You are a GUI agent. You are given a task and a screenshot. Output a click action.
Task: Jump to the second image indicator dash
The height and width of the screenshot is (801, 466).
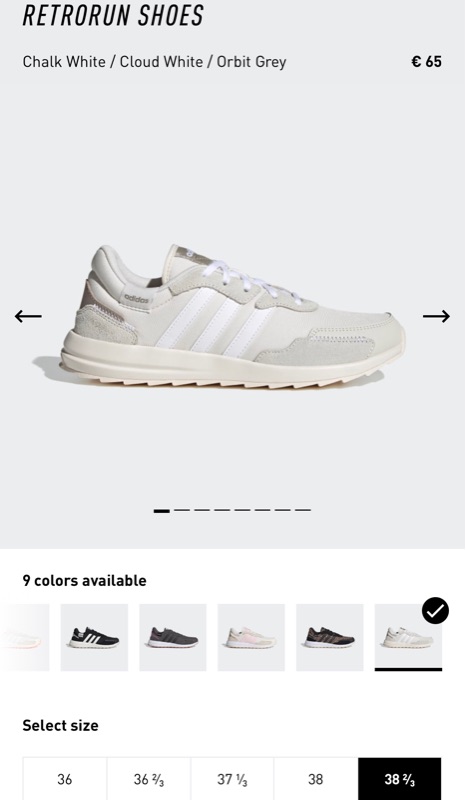(181, 510)
